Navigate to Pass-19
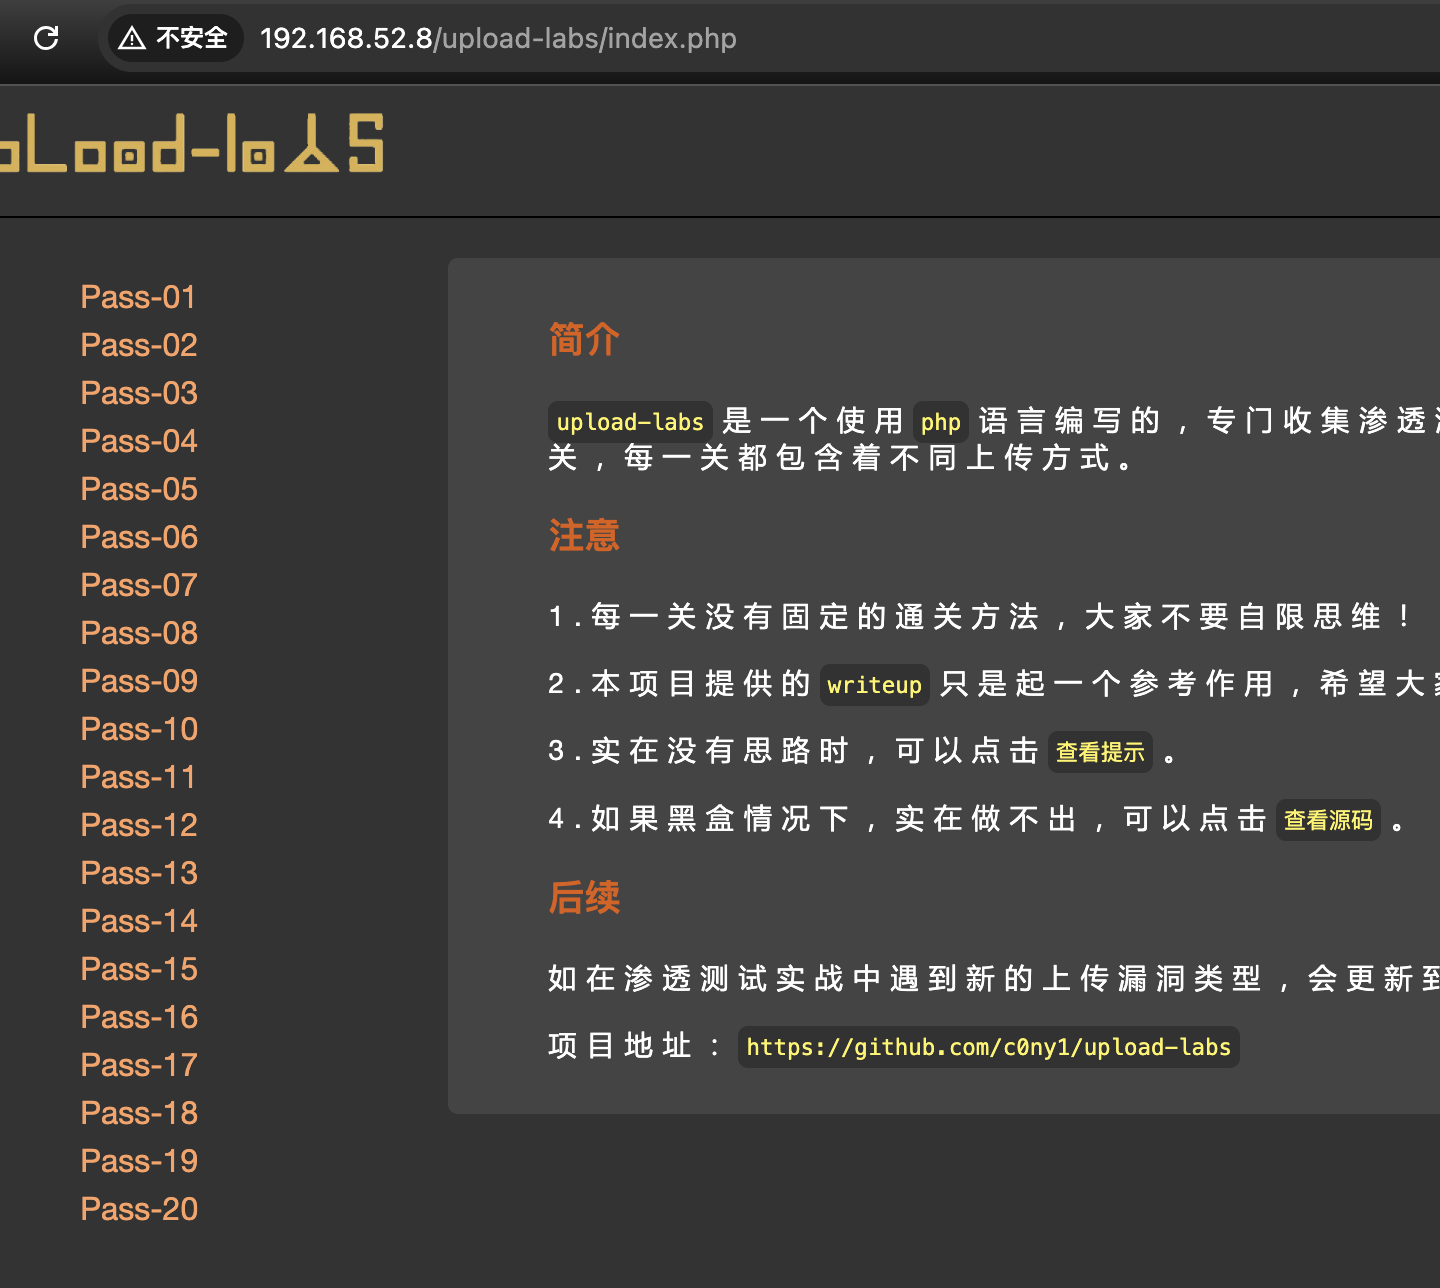The height and width of the screenshot is (1288, 1440). point(139,1161)
